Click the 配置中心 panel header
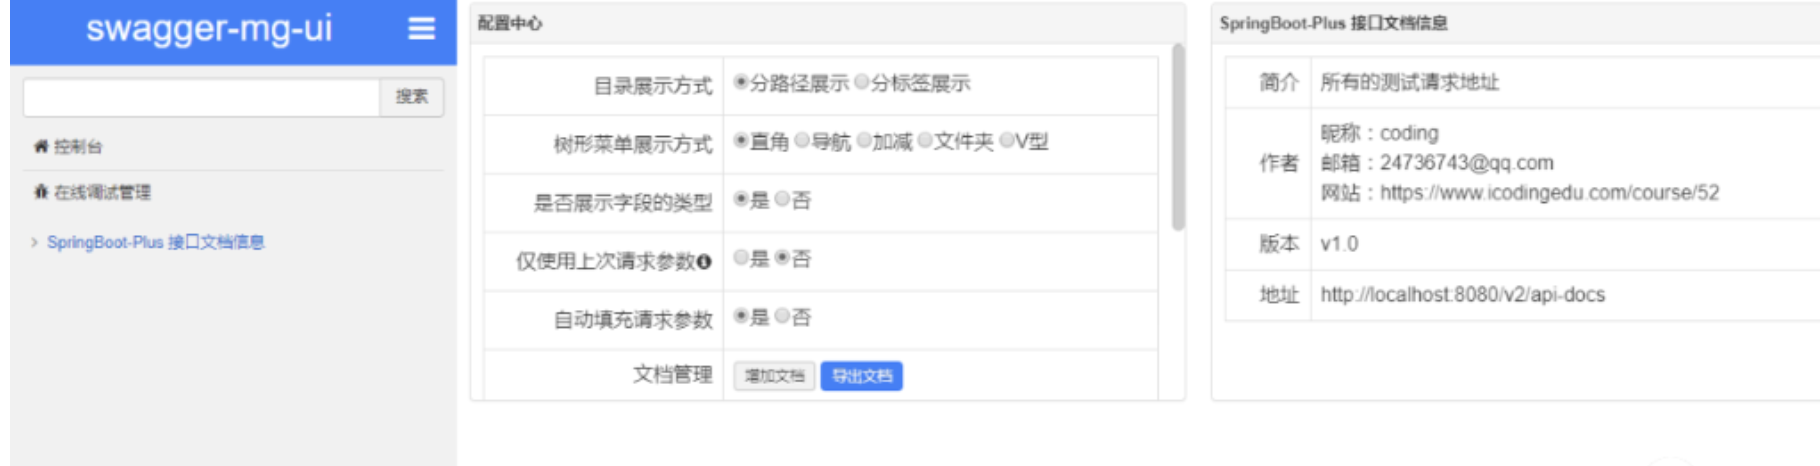Viewport: 1820px width, 466px height. pos(828,23)
